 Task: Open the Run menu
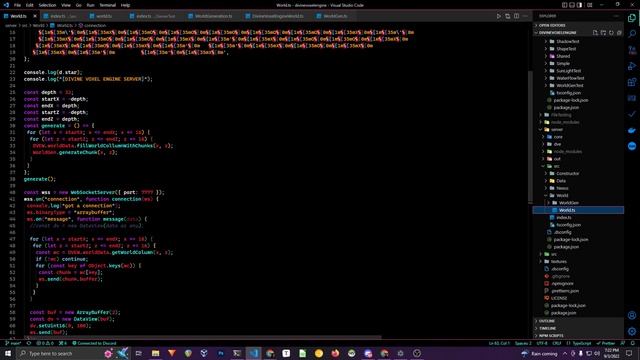(90, 5)
